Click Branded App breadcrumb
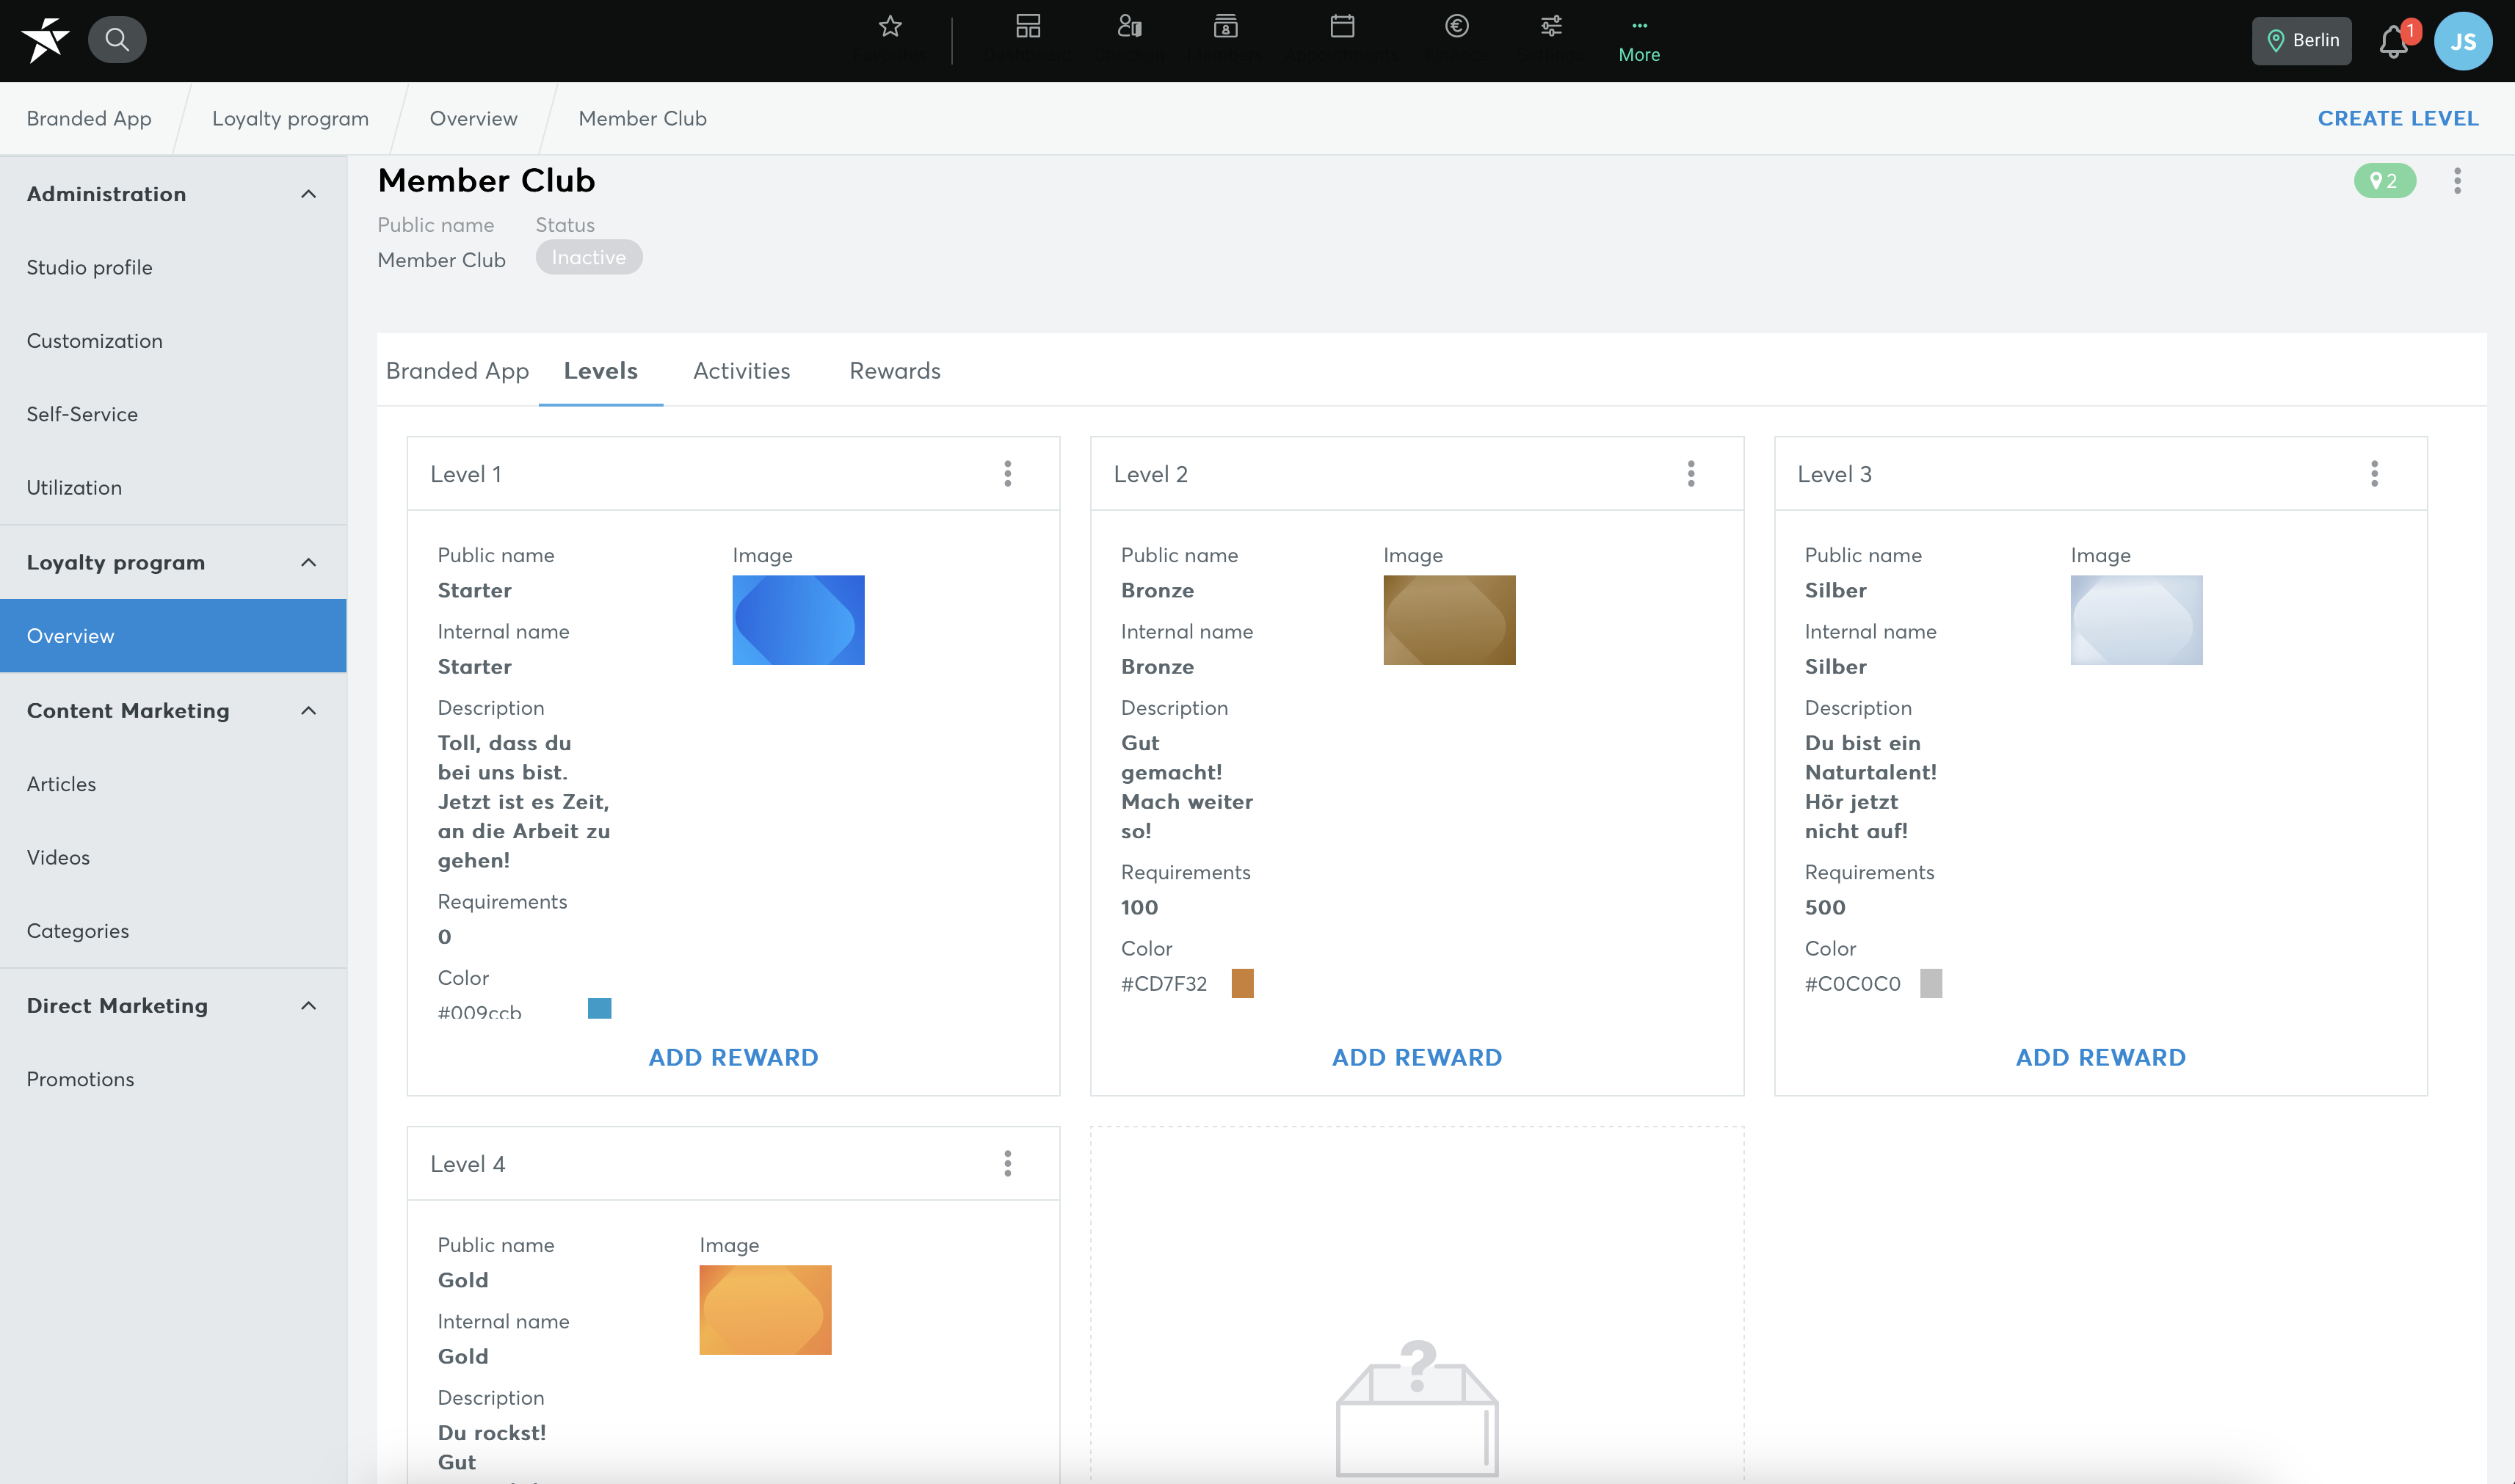Image resolution: width=2515 pixels, height=1484 pixels. tap(89, 118)
